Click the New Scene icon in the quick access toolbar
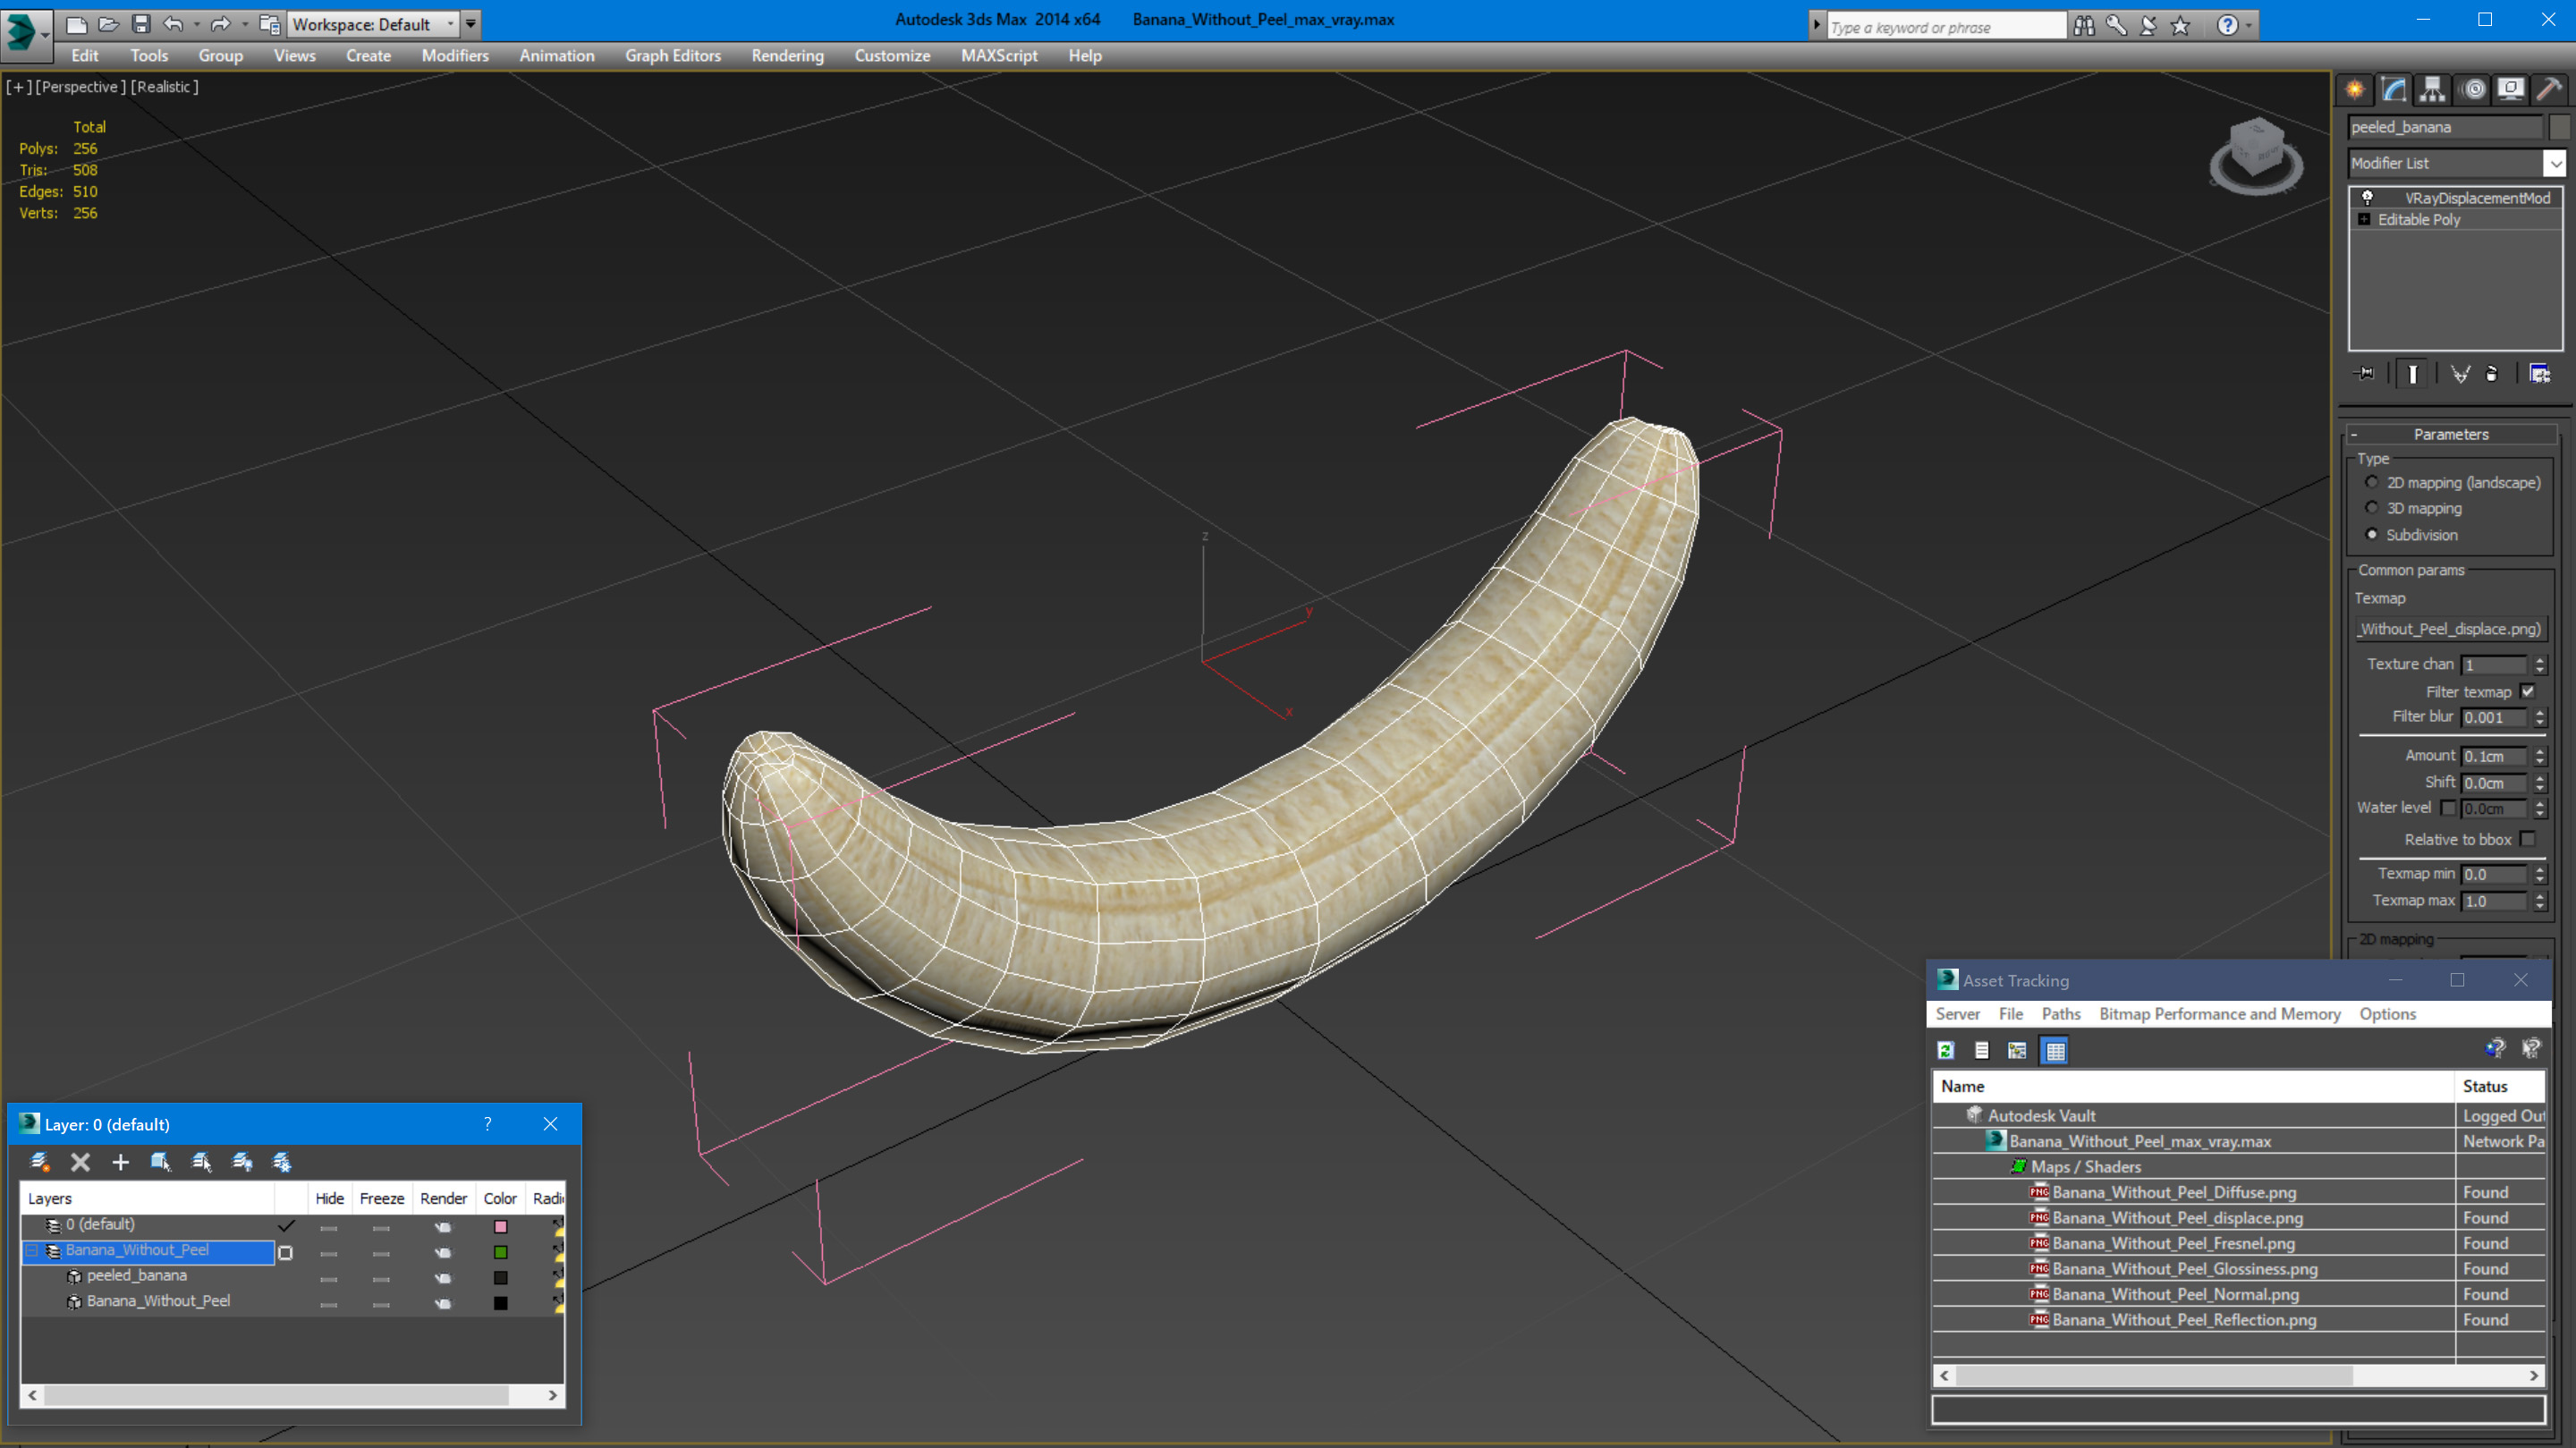 pos(76,24)
